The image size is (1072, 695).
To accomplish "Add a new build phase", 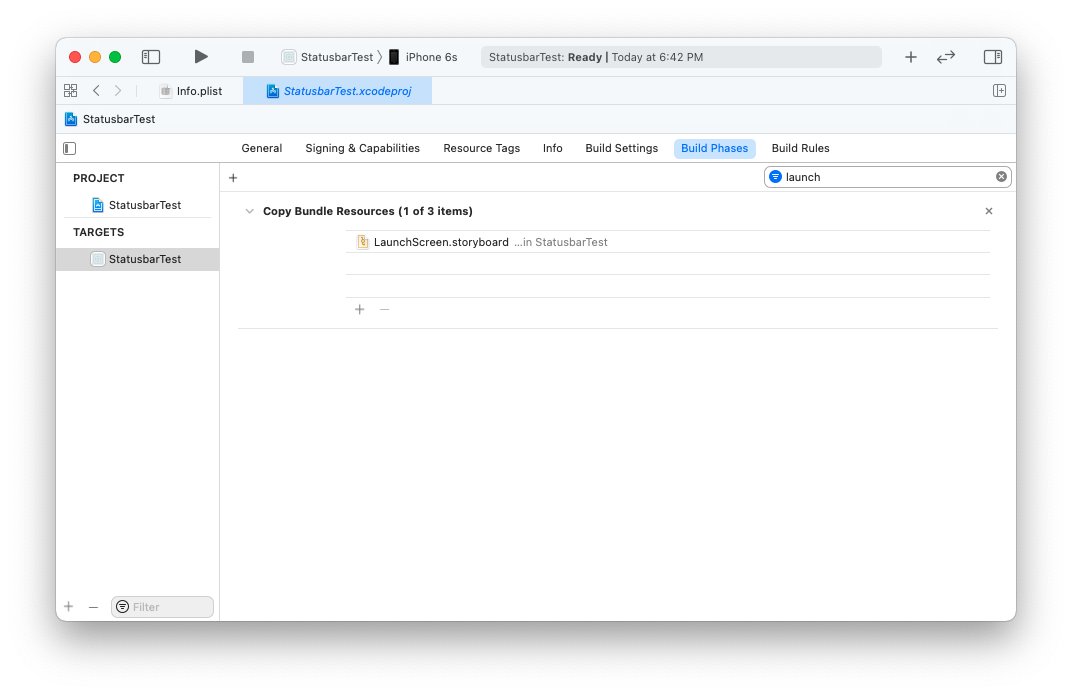I will (x=233, y=178).
